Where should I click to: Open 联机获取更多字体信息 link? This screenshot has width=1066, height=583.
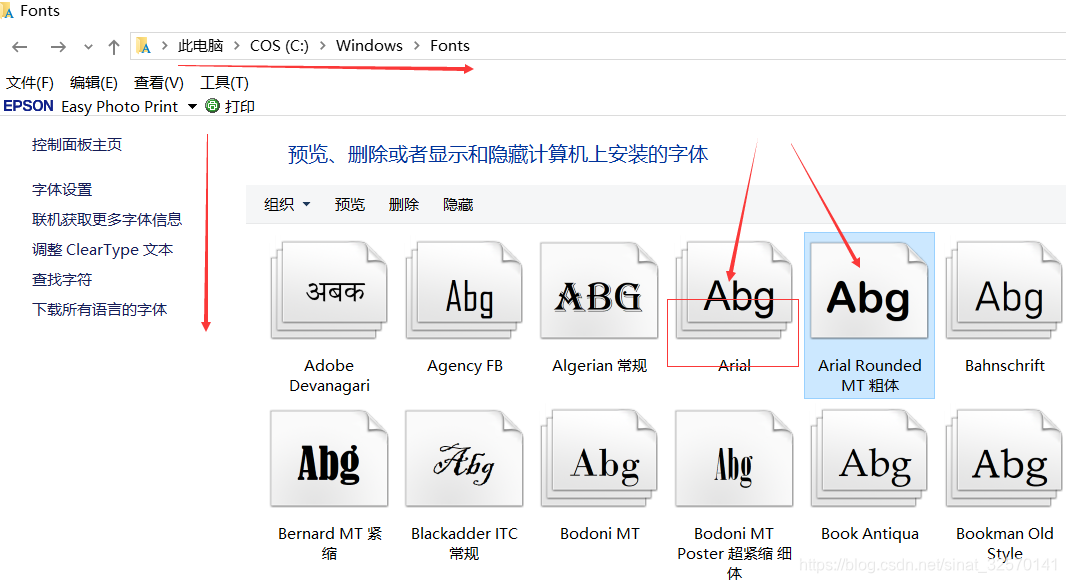click(107, 219)
